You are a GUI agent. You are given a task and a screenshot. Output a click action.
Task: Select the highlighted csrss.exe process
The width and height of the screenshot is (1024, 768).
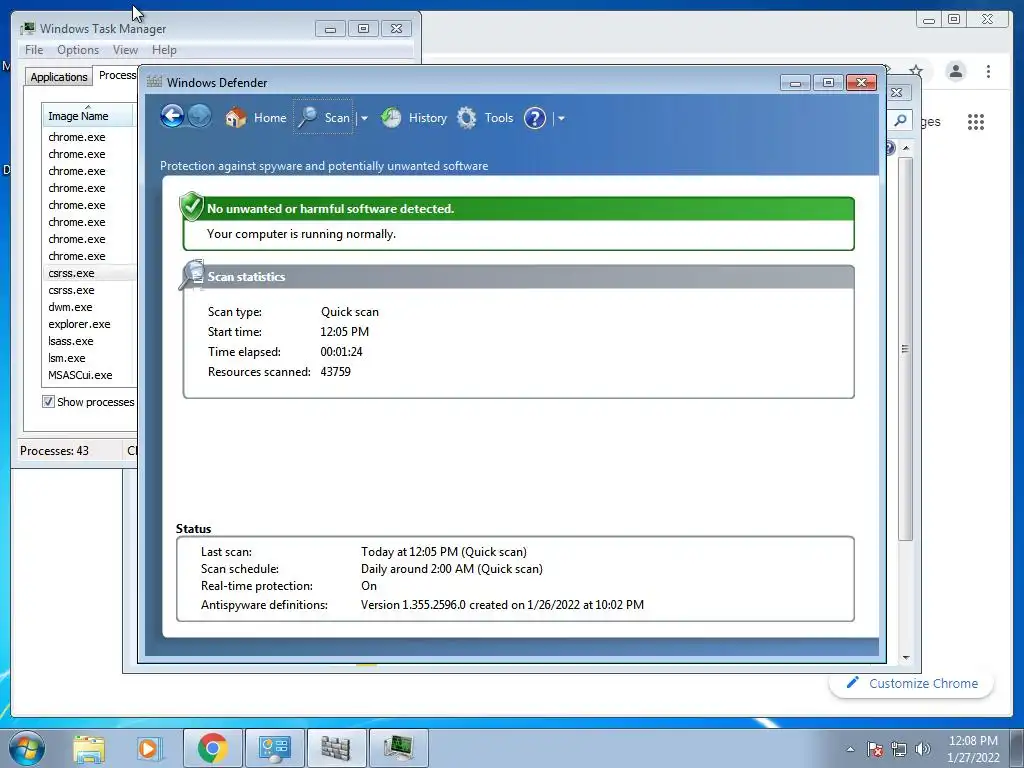point(89,273)
